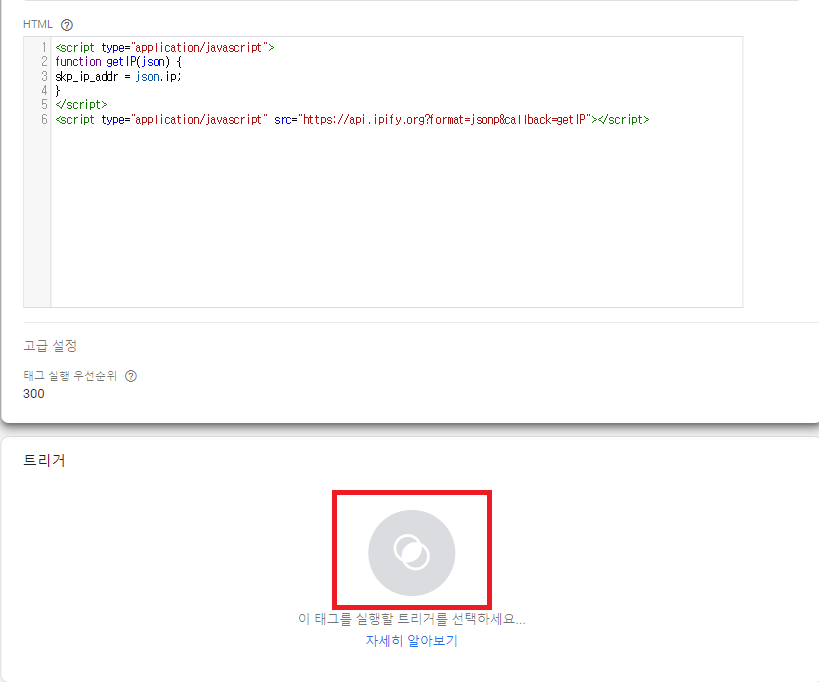Click the '이 태그를 실행할 트리거를 선택하세요' text
The image size is (819, 682).
412,619
